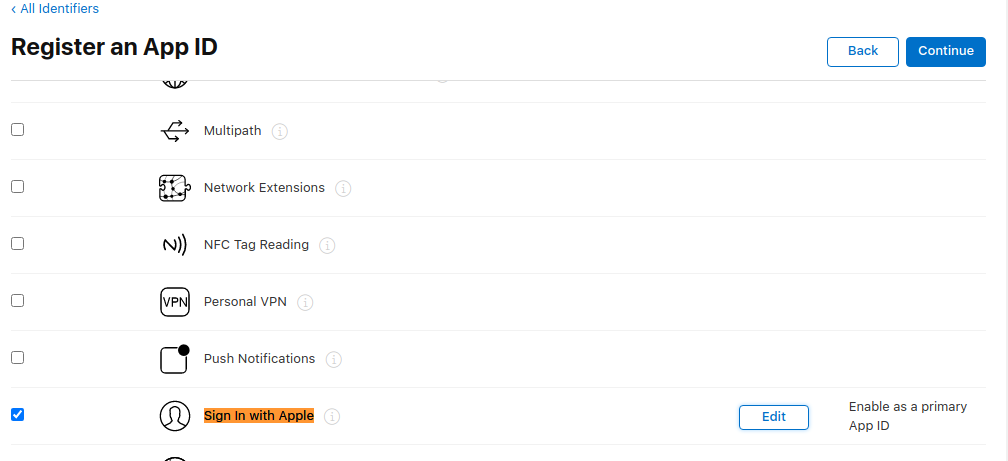The image size is (1008, 461).
Task: Open info icon next to Network Extensions
Action: click(x=343, y=188)
